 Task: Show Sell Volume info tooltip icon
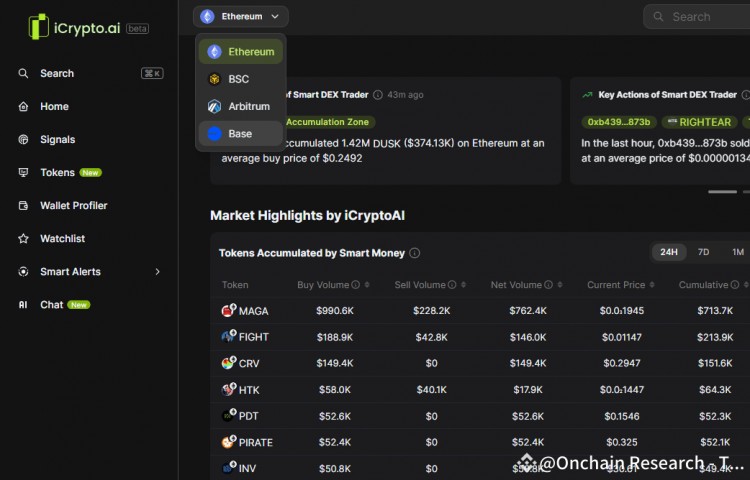452,285
